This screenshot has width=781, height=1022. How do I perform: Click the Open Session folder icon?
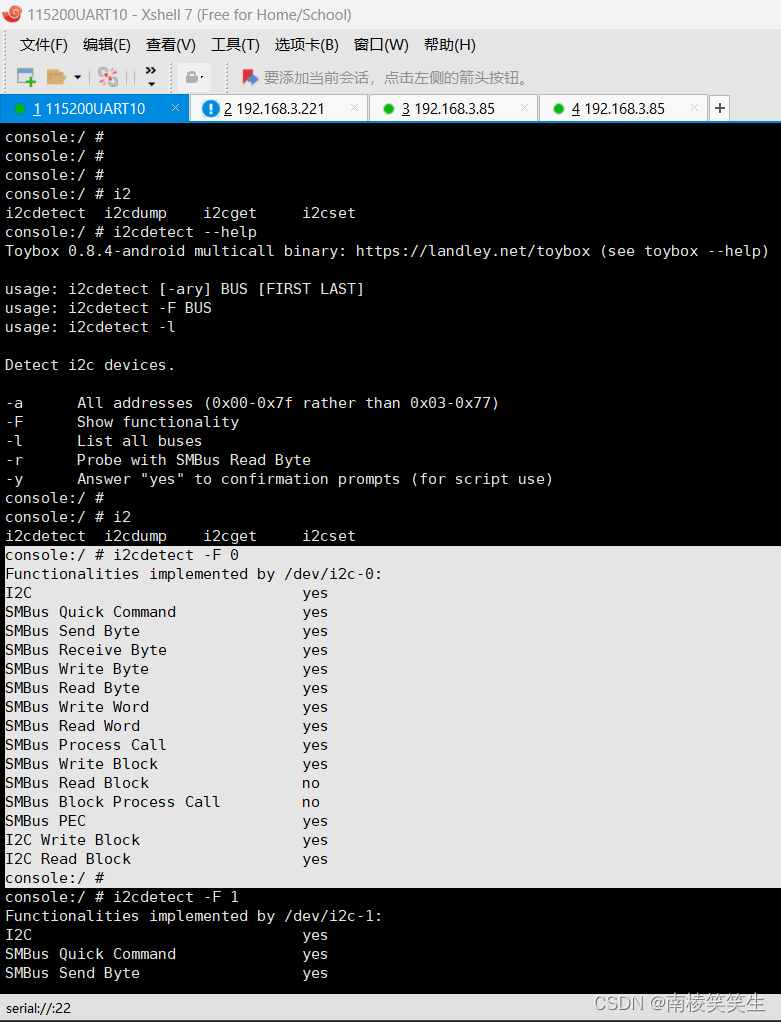pyautogui.click(x=57, y=77)
